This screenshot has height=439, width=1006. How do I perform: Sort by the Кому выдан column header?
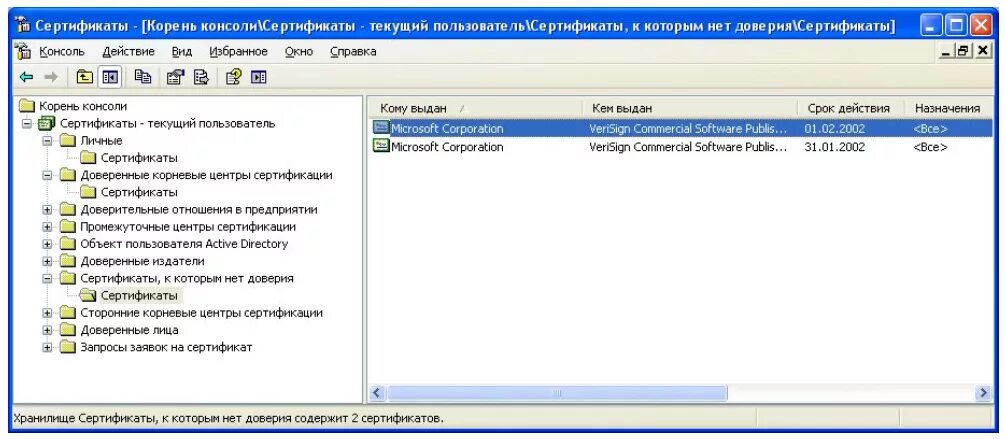[x=476, y=108]
